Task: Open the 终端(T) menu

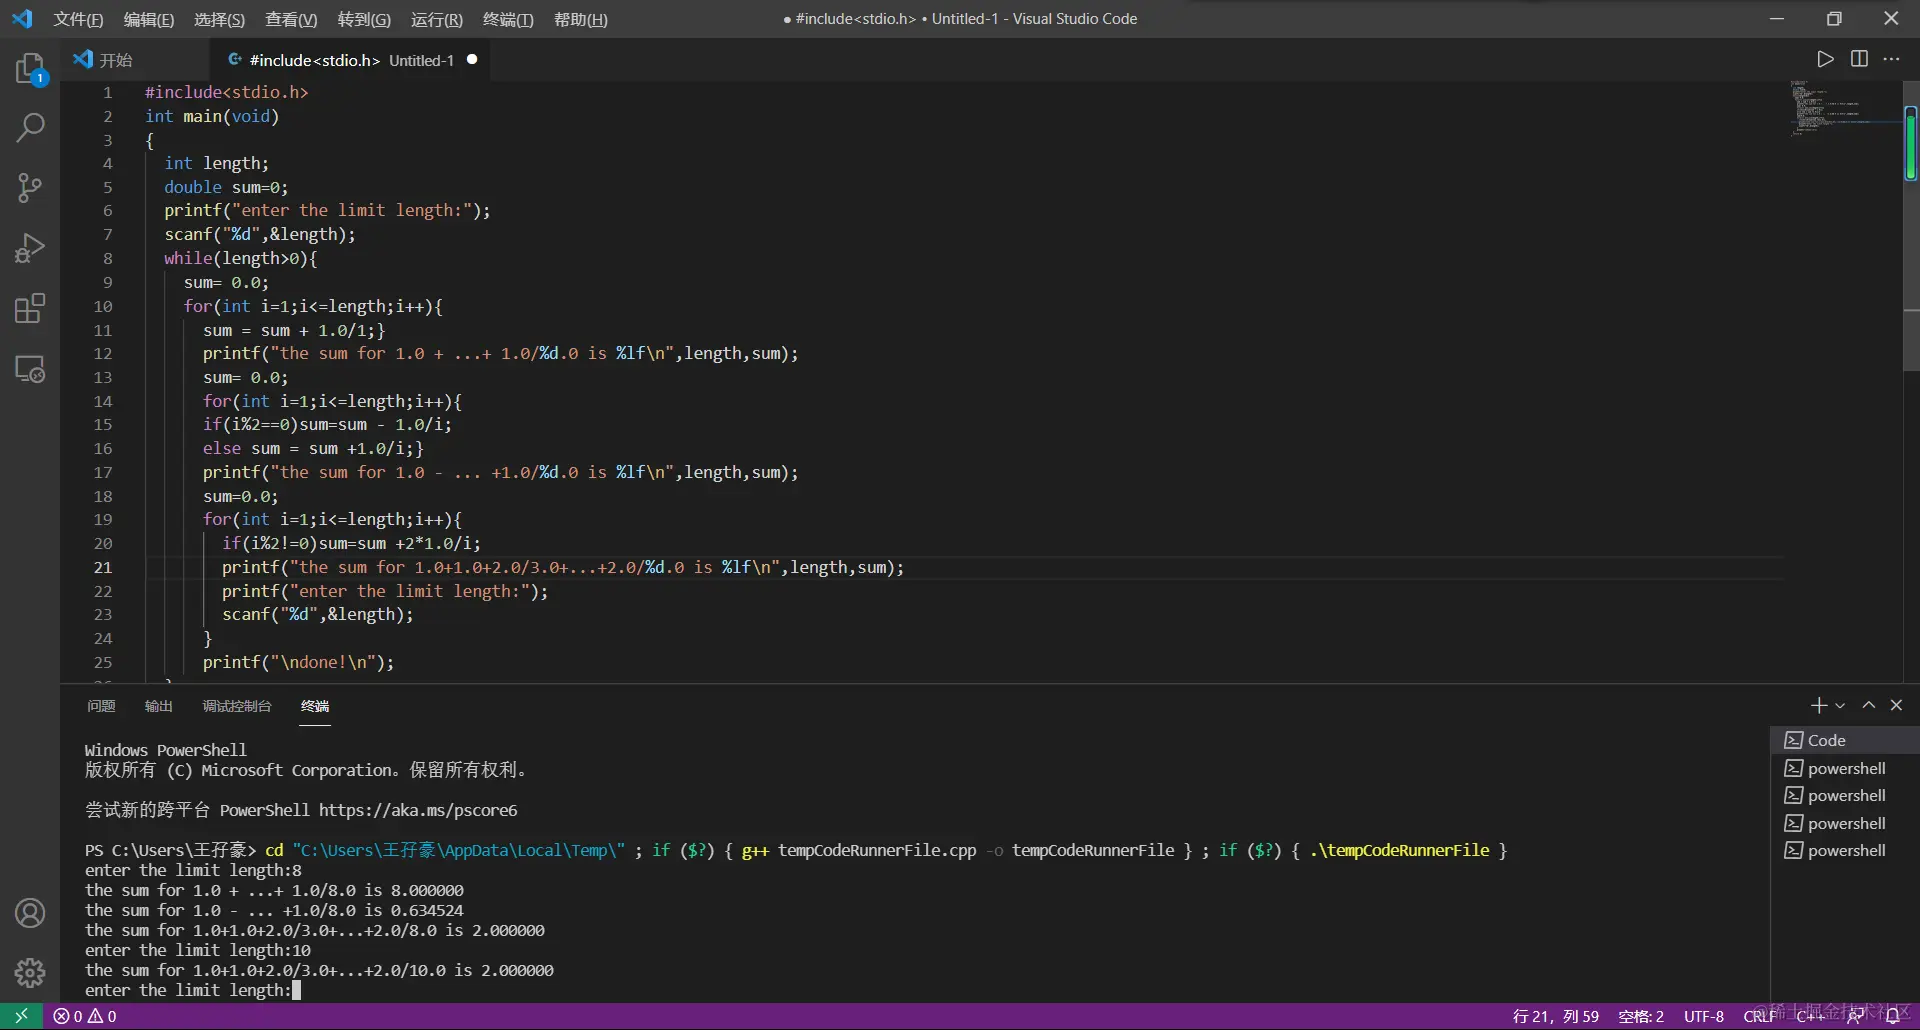Action: (508, 19)
